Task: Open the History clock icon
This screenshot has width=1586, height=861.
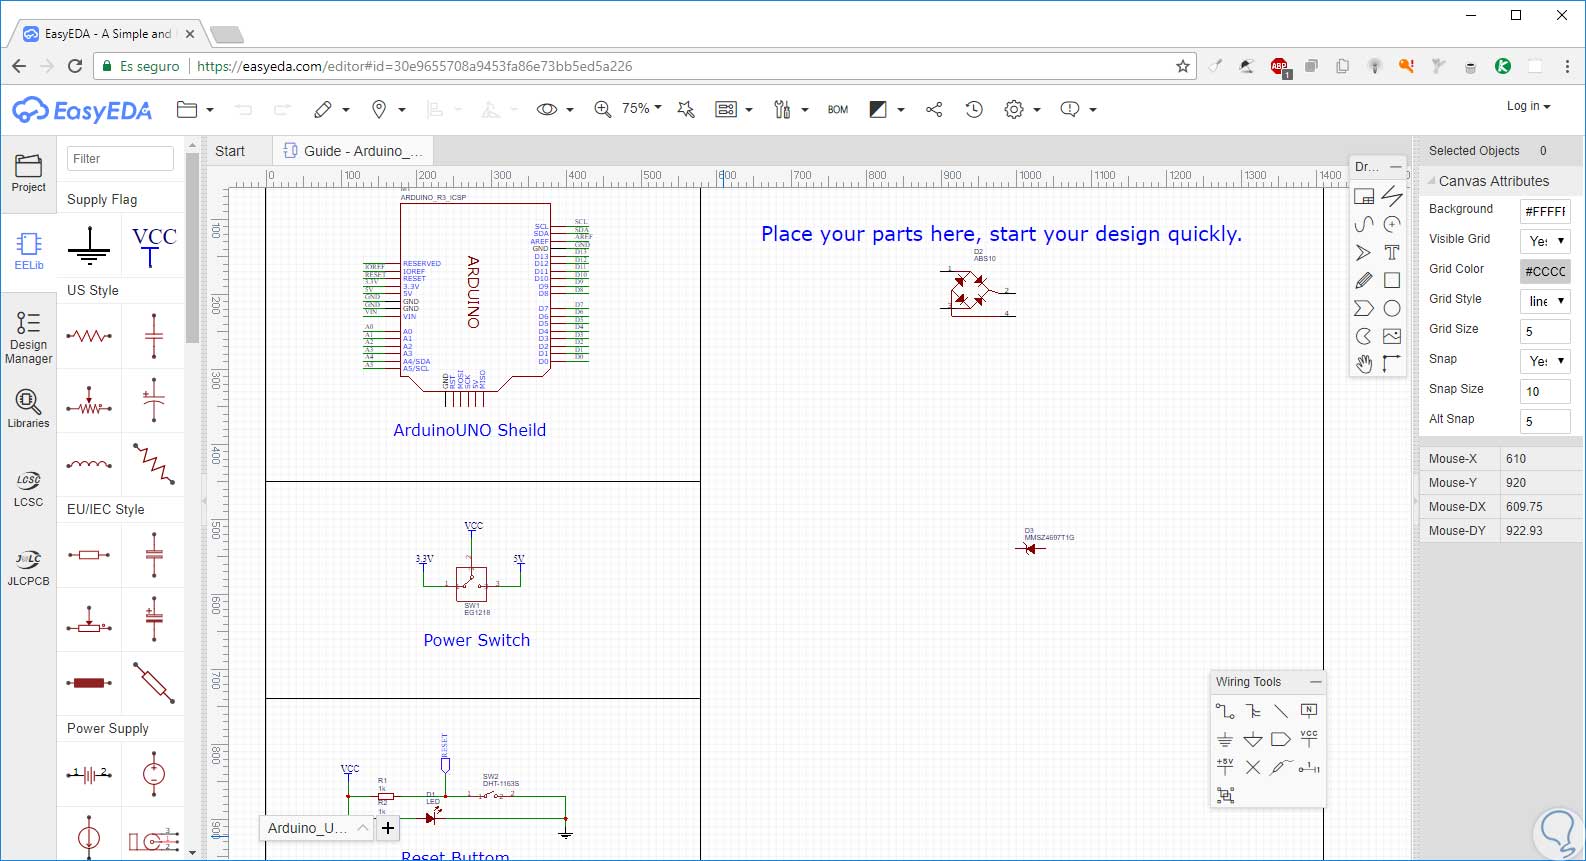Action: pyautogui.click(x=974, y=109)
